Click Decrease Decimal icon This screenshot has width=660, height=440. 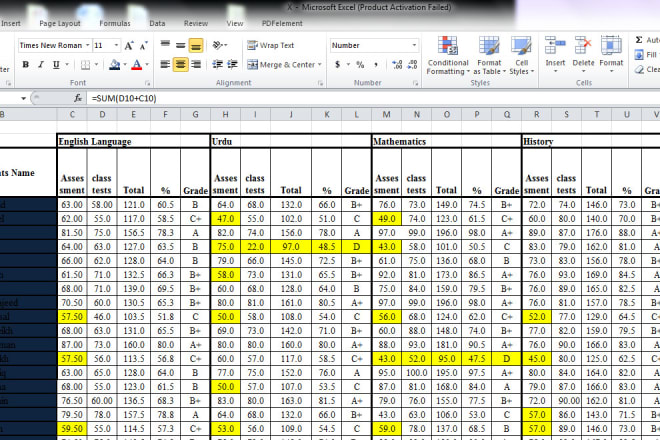[412, 64]
